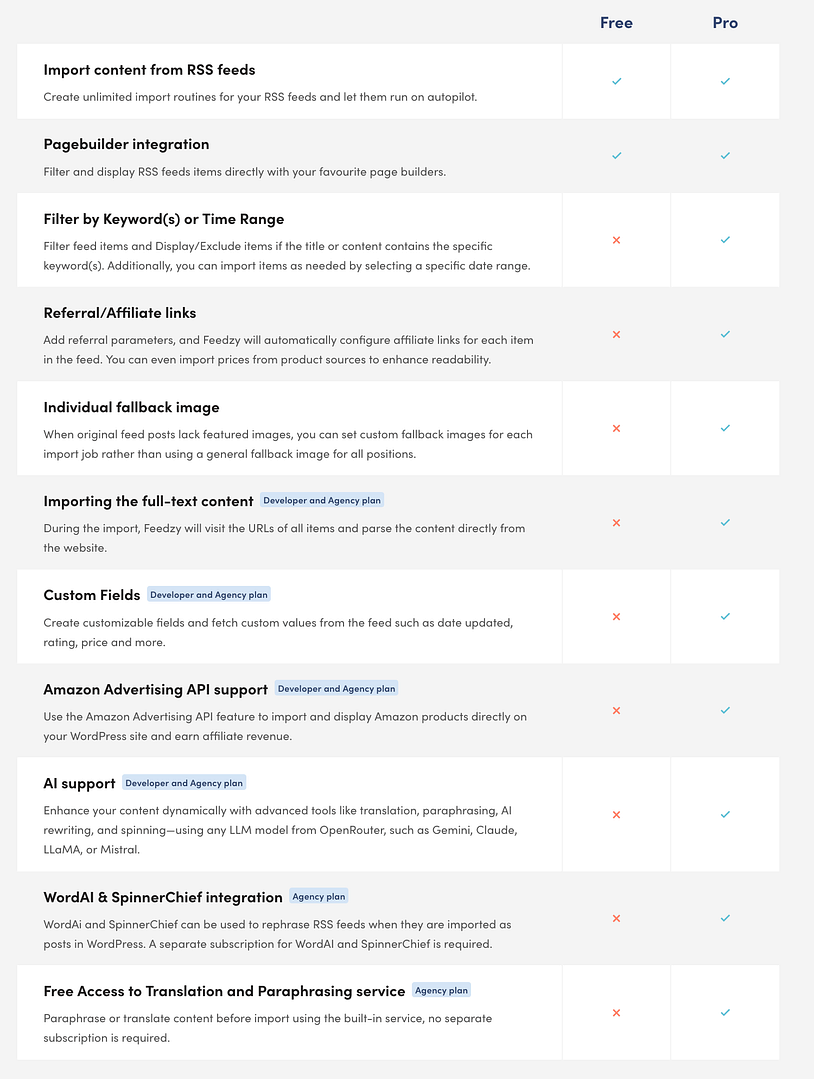This screenshot has height=1079, width=814.
Task: Click the plan badge next to AI support
Action: pyautogui.click(x=184, y=783)
